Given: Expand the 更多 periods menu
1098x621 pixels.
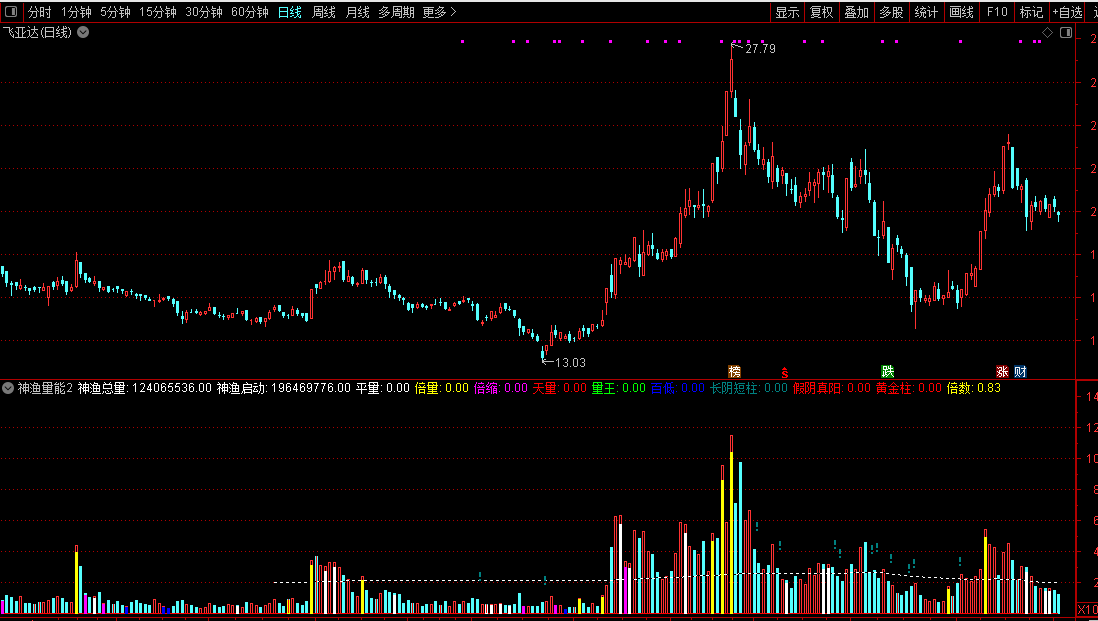Looking at the screenshot, I should 439,12.
